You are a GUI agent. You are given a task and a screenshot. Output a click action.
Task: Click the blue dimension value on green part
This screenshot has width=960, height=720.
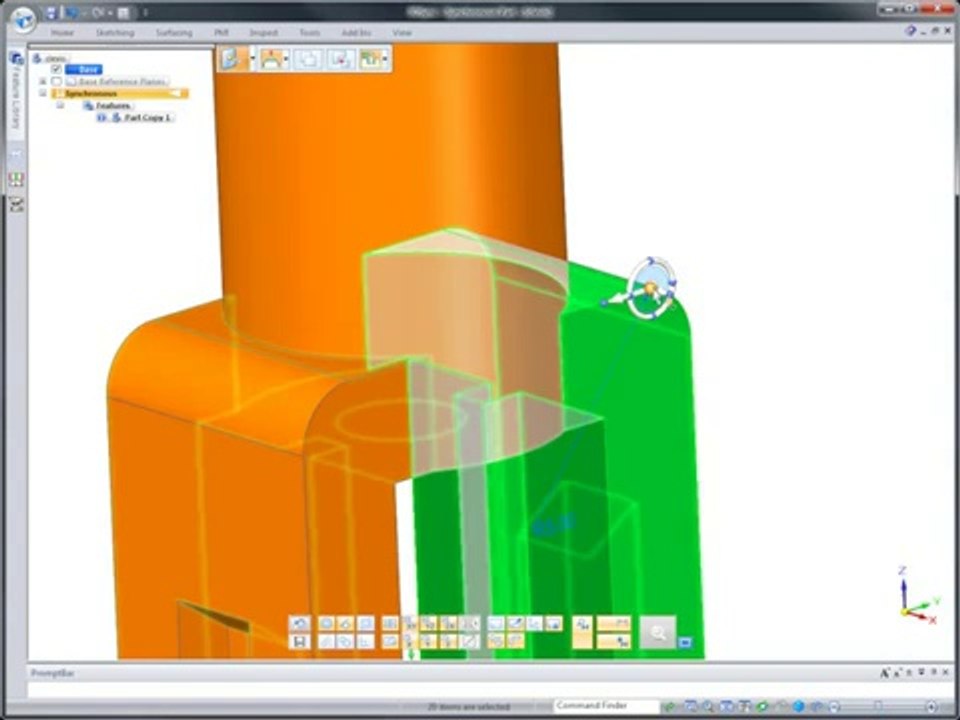tap(554, 524)
